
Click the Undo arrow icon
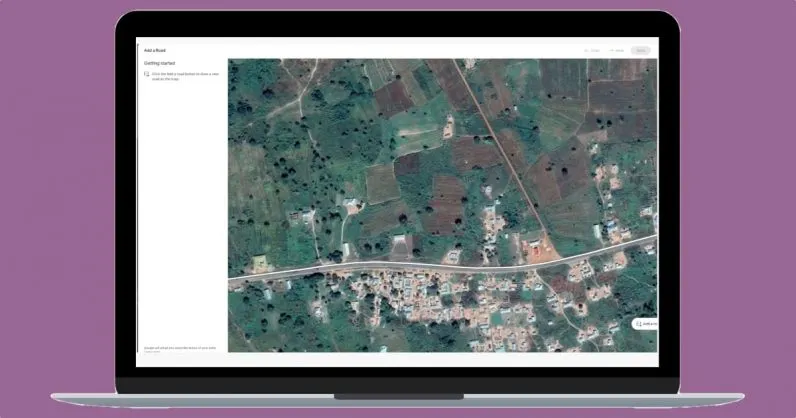tap(586, 50)
